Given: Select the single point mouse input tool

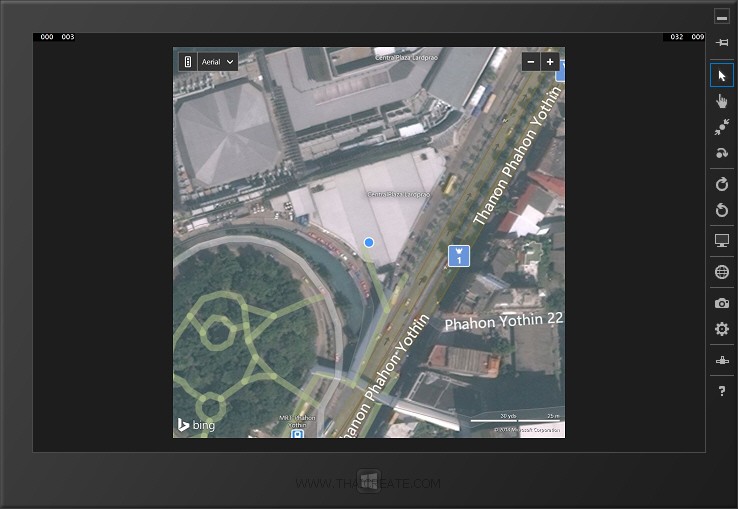Looking at the screenshot, I should click(x=721, y=76).
